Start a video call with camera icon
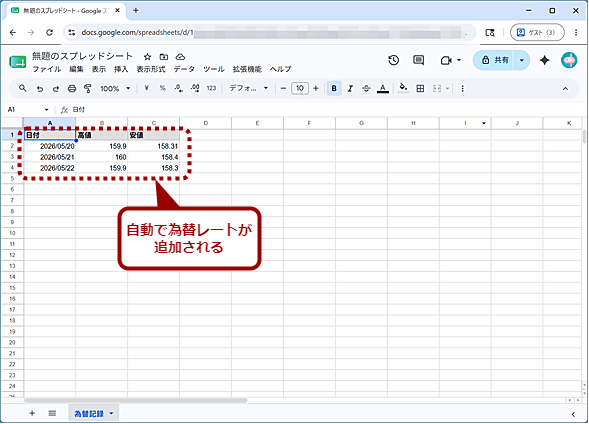Screen dimensions: 589x424 (446, 60)
